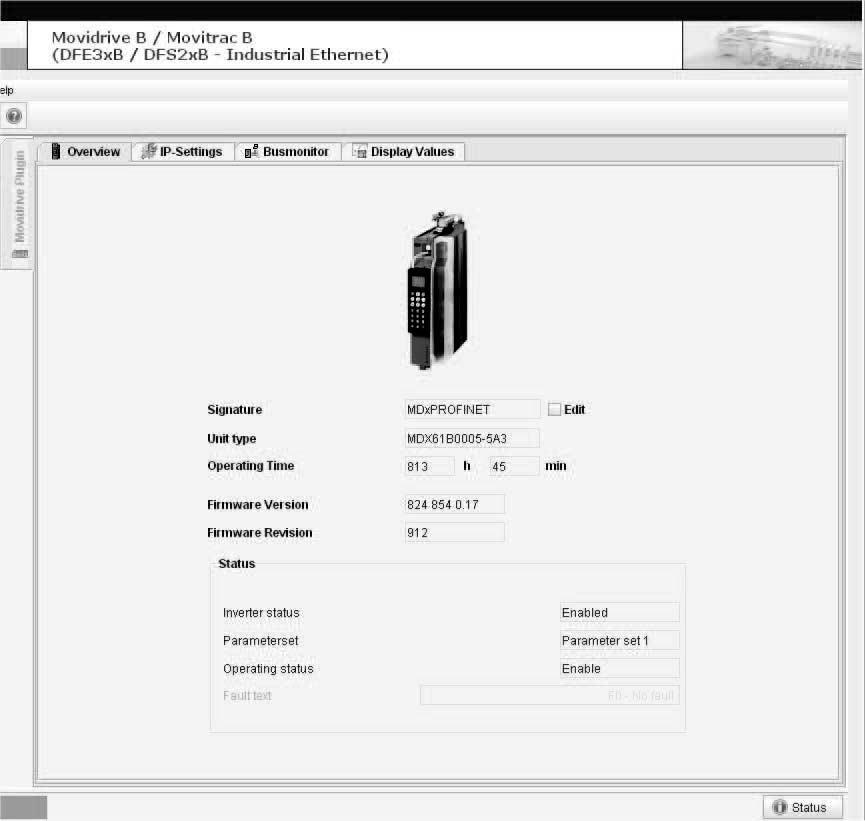Click the Movidrive device image
Screen dimensions: 865x821
tap(439, 290)
